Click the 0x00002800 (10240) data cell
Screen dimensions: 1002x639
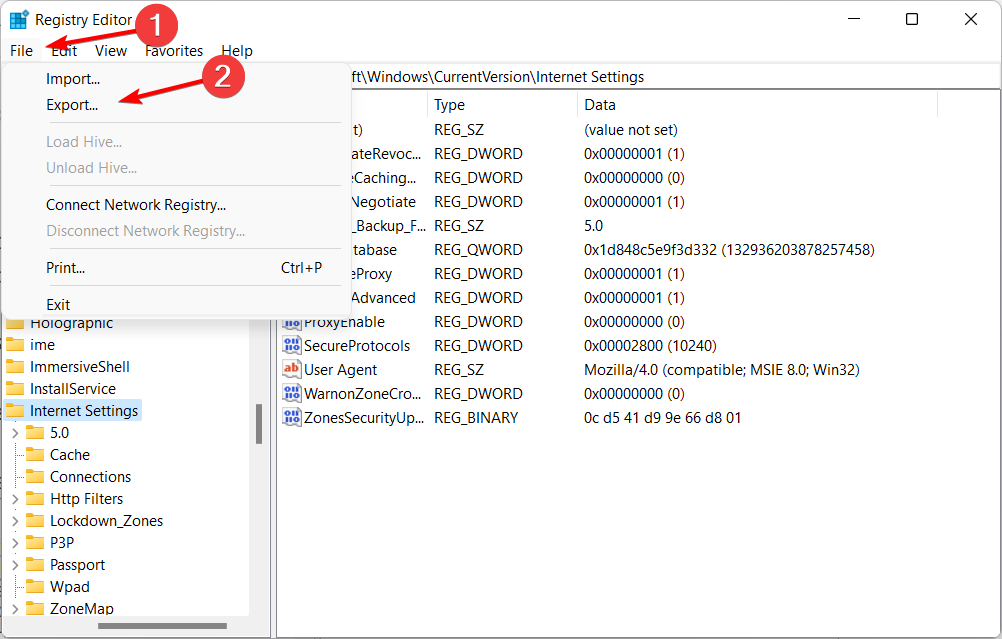coord(650,346)
